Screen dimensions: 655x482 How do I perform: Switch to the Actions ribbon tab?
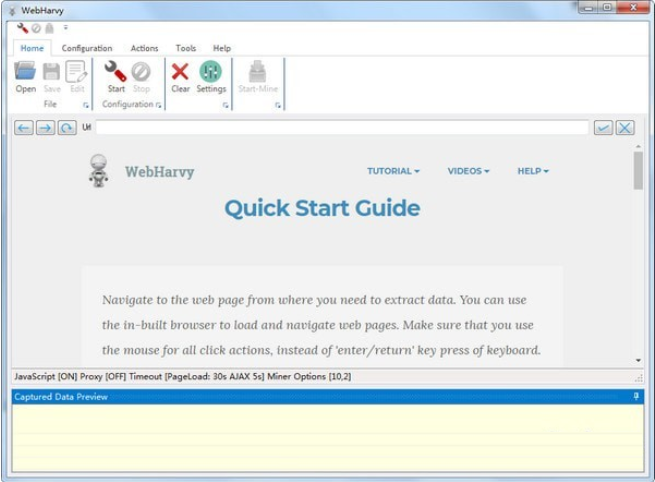coord(144,48)
